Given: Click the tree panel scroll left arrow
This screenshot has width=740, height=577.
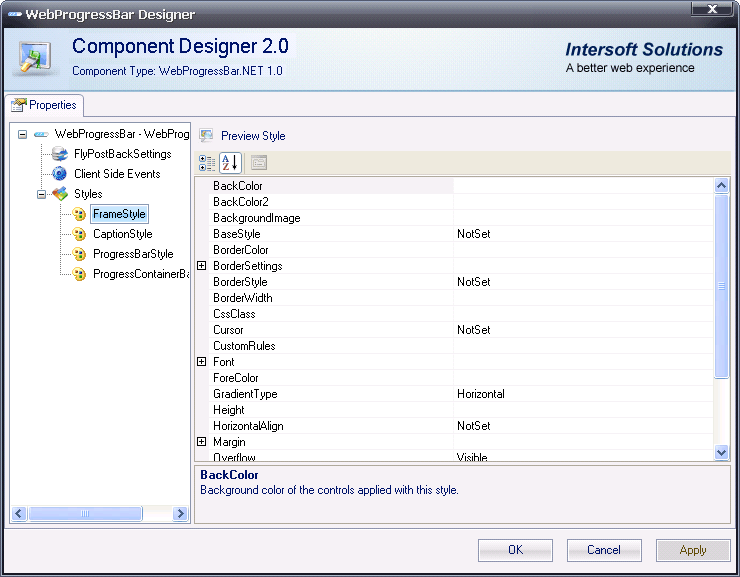Looking at the screenshot, I should [x=19, y=513].
